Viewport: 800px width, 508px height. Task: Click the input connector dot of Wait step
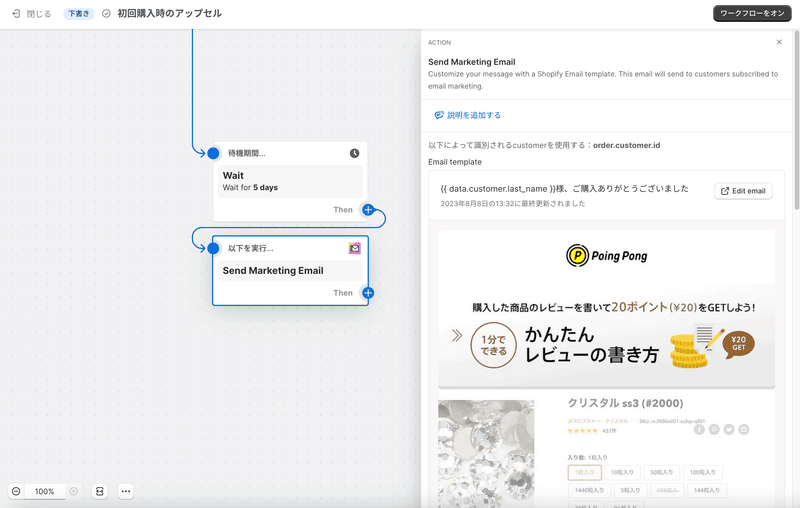point(213,153)
